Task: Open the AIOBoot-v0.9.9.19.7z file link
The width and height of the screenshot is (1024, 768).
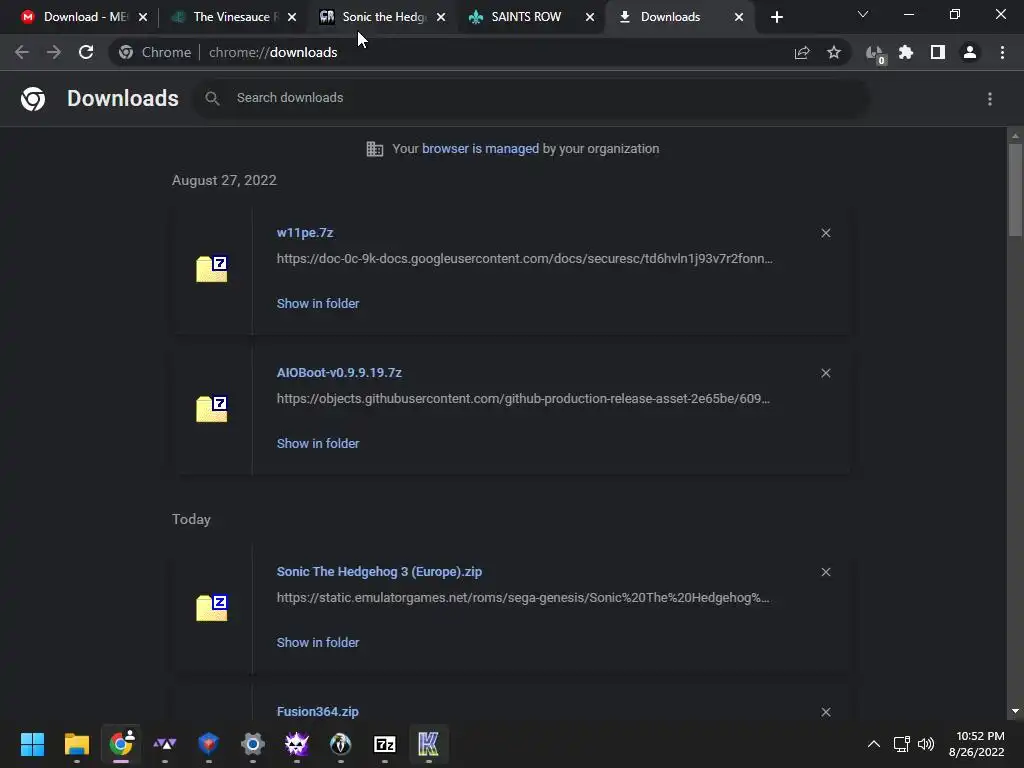Action: pyautogui.click(x=339, y=373)
